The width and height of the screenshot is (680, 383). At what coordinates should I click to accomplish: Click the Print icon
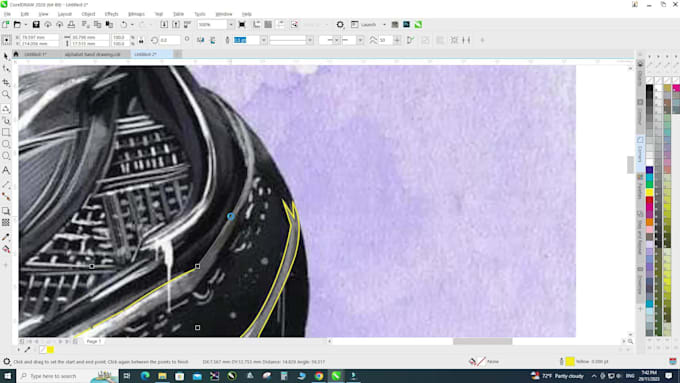click(71, 25)
